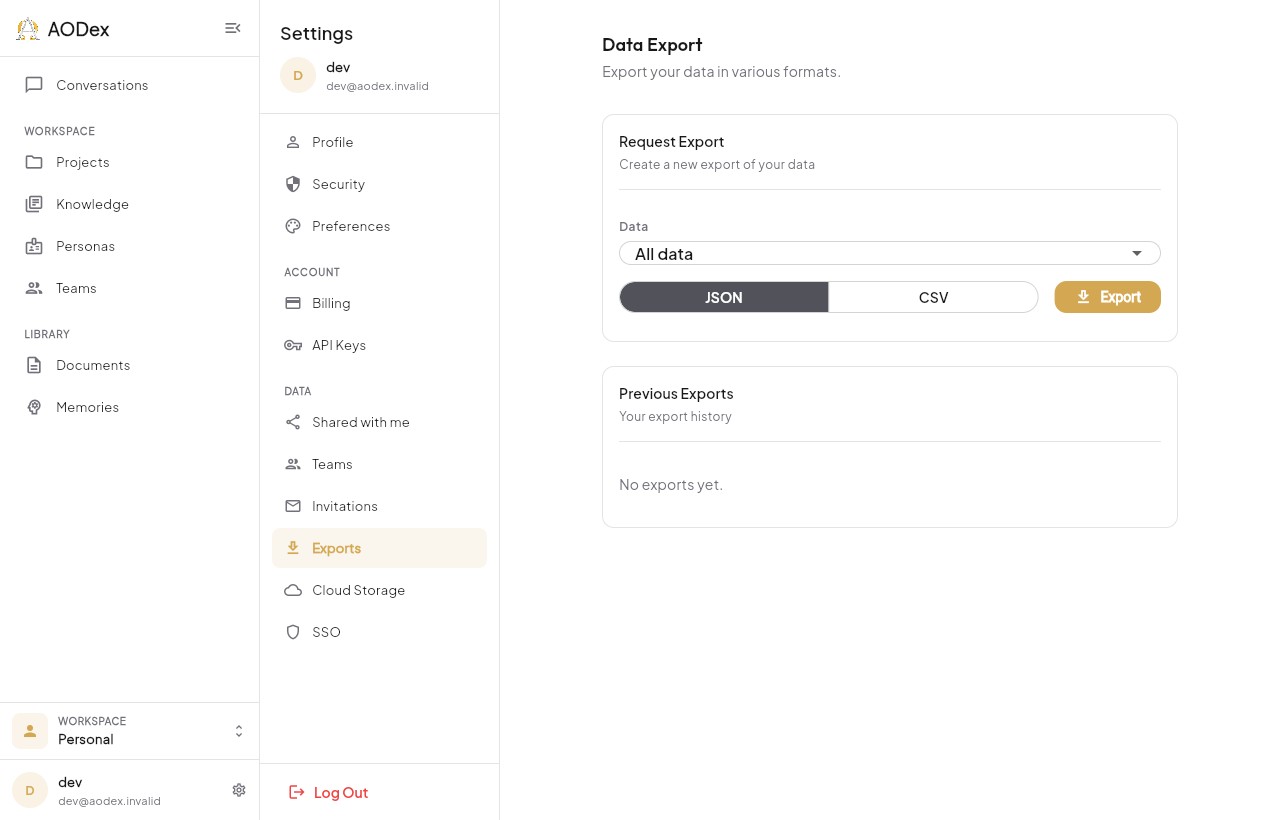
Task: Click the Personas badge icon
Action: click(x=34, y=246)
